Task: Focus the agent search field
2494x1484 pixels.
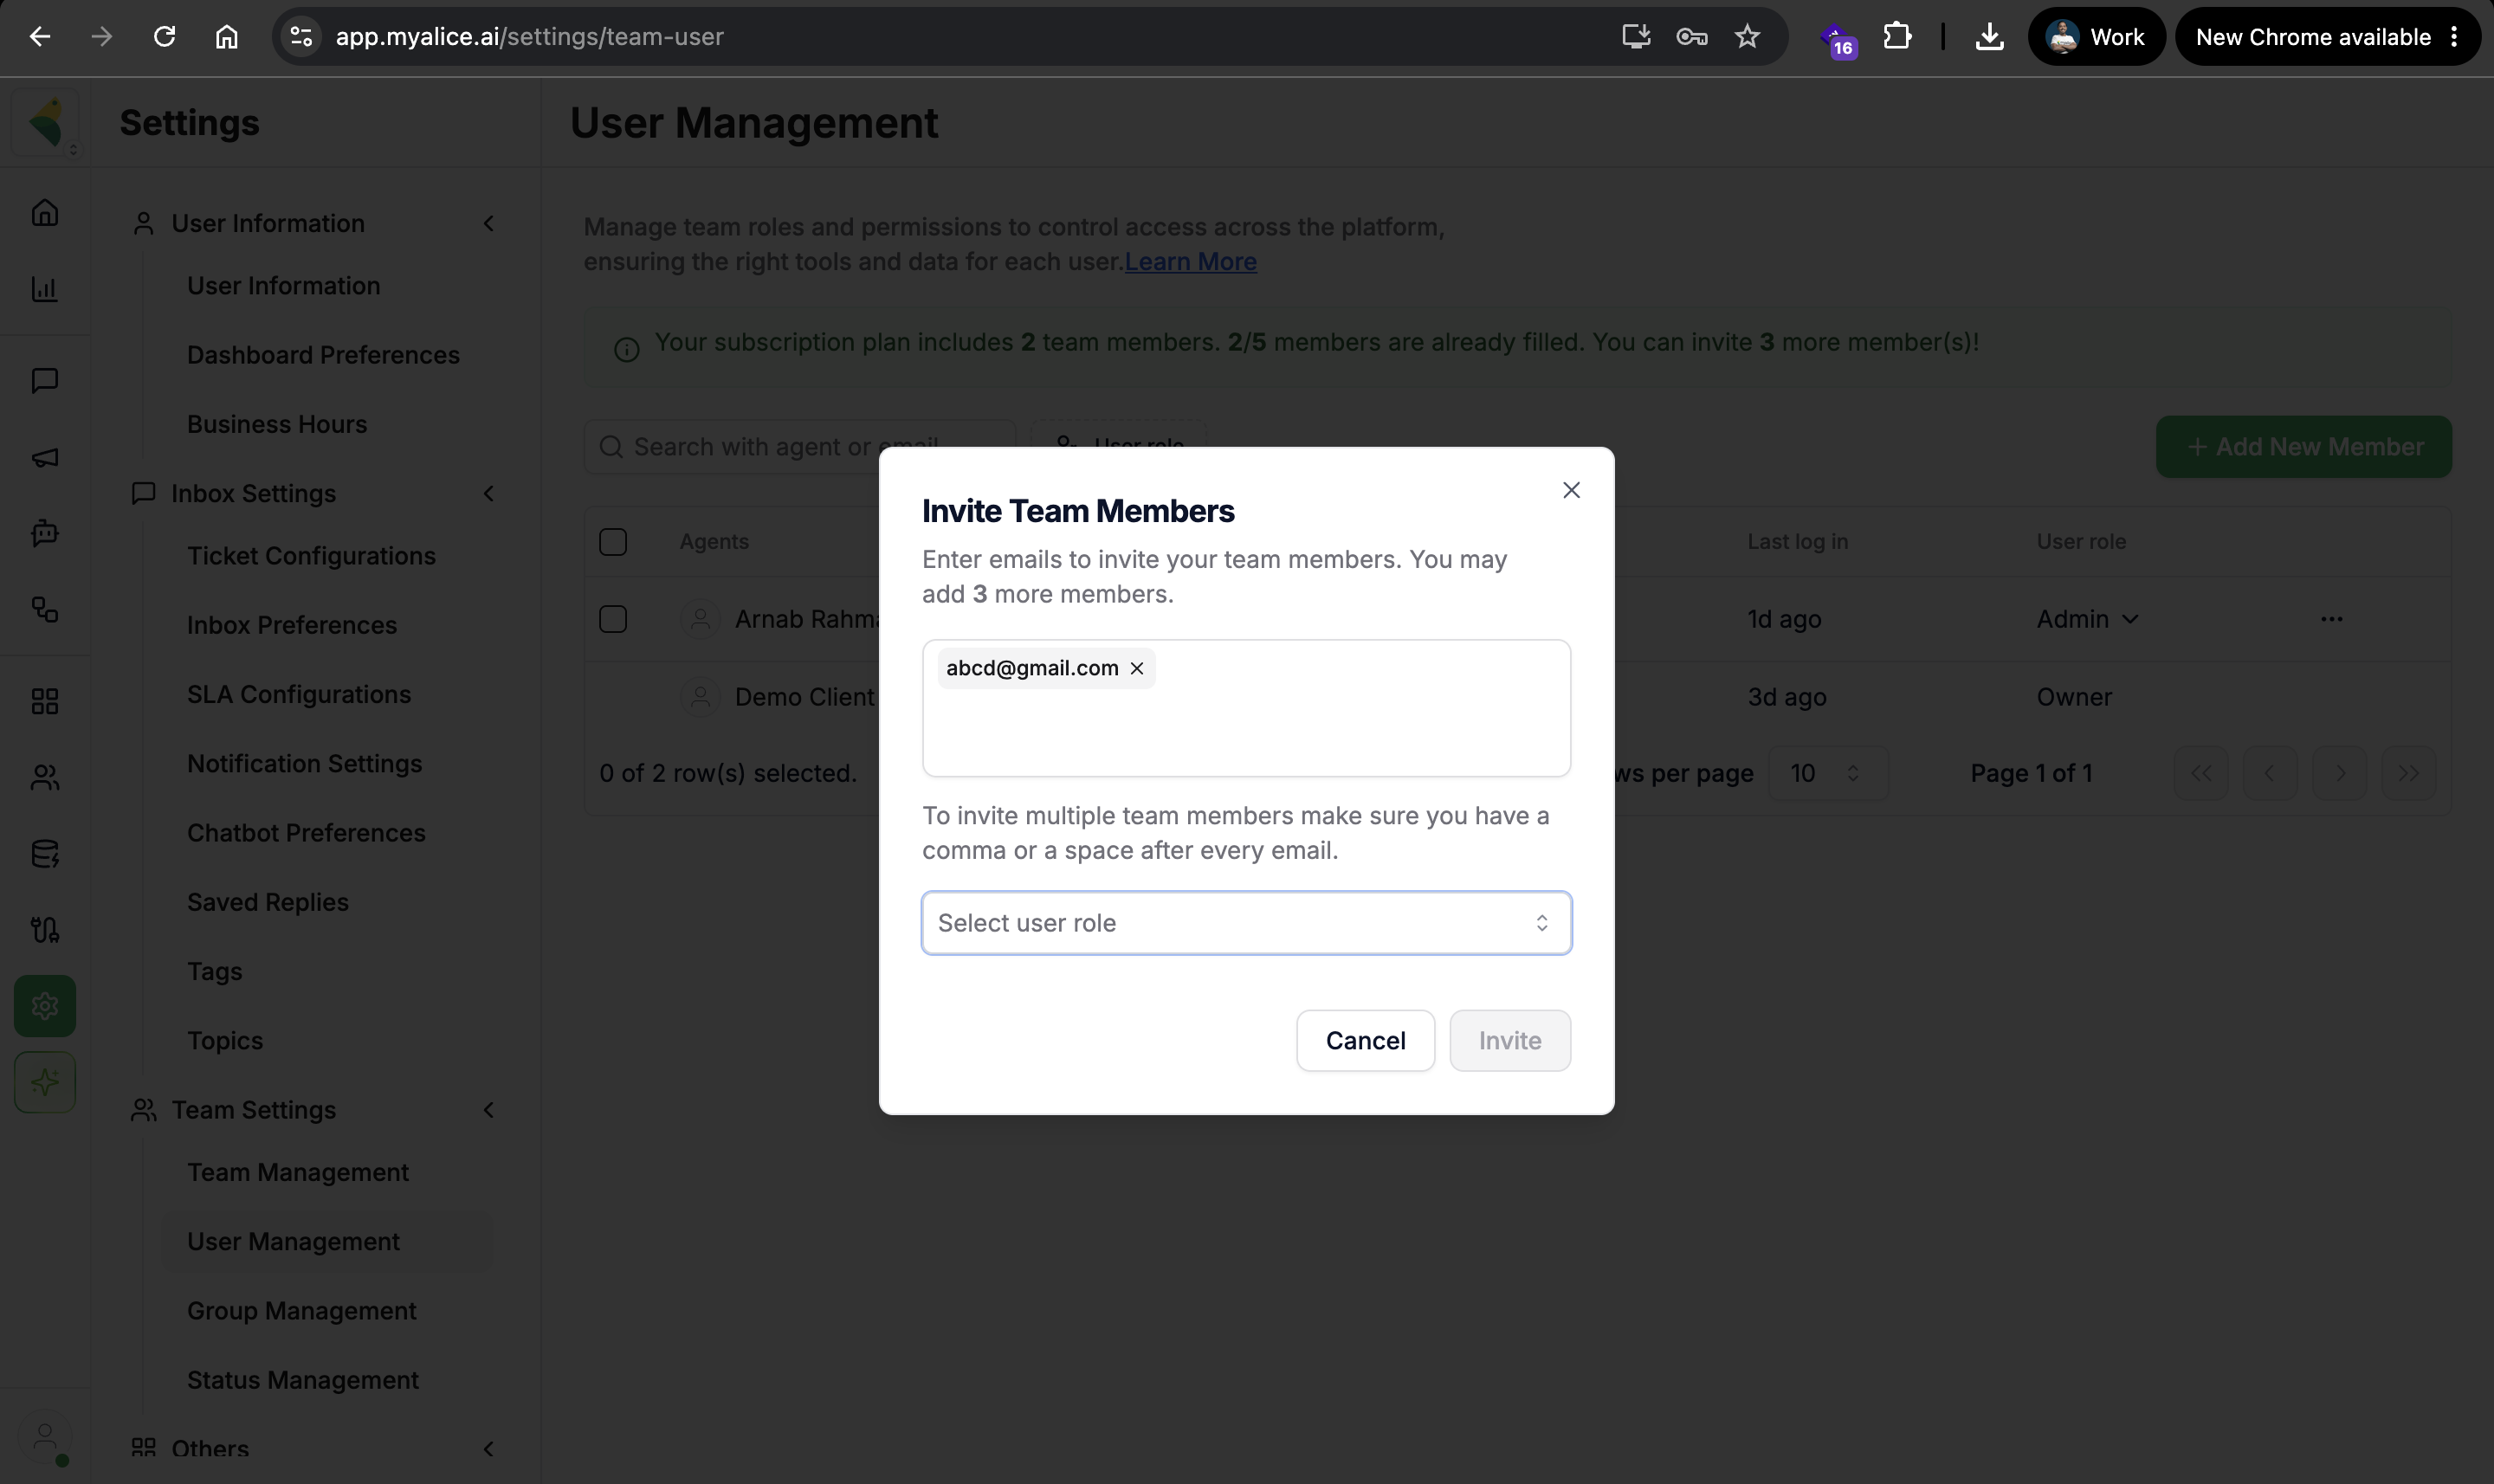Action: coord(799,446)
